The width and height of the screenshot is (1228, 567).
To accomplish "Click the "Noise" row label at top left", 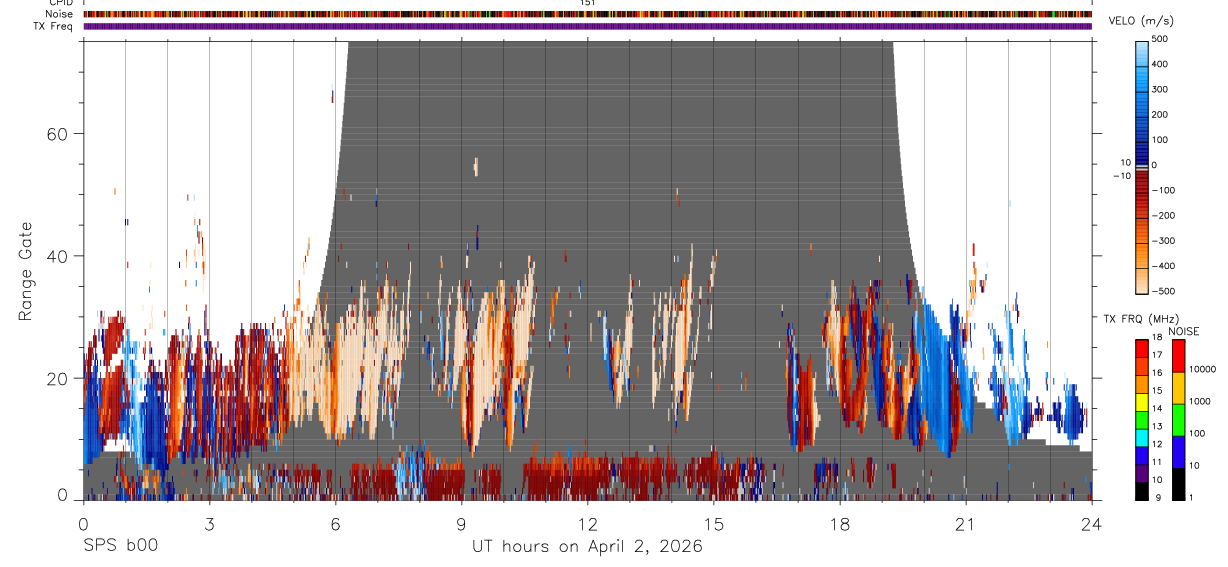I will [59, 14].
